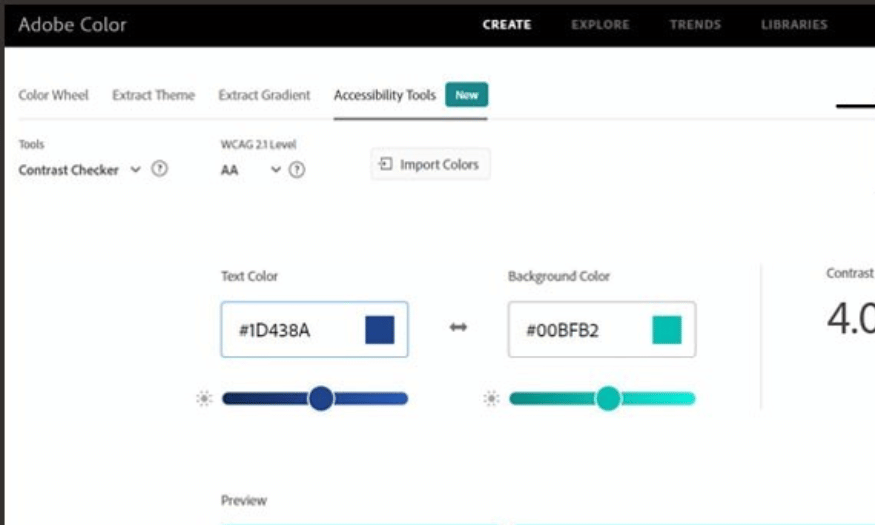Click the Text Color hex field #1D438A
Screen dimensions: 875x525
click(314, 330)
